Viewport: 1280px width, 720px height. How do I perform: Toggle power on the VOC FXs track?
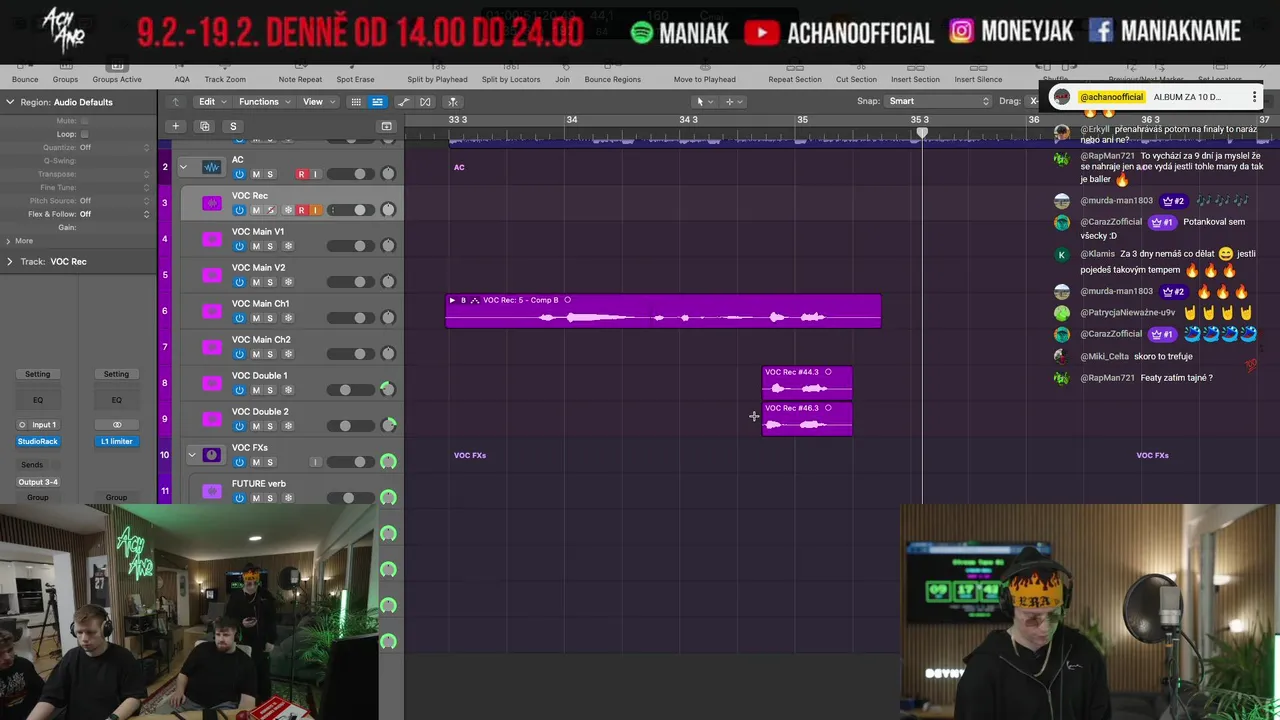point(239,462)
